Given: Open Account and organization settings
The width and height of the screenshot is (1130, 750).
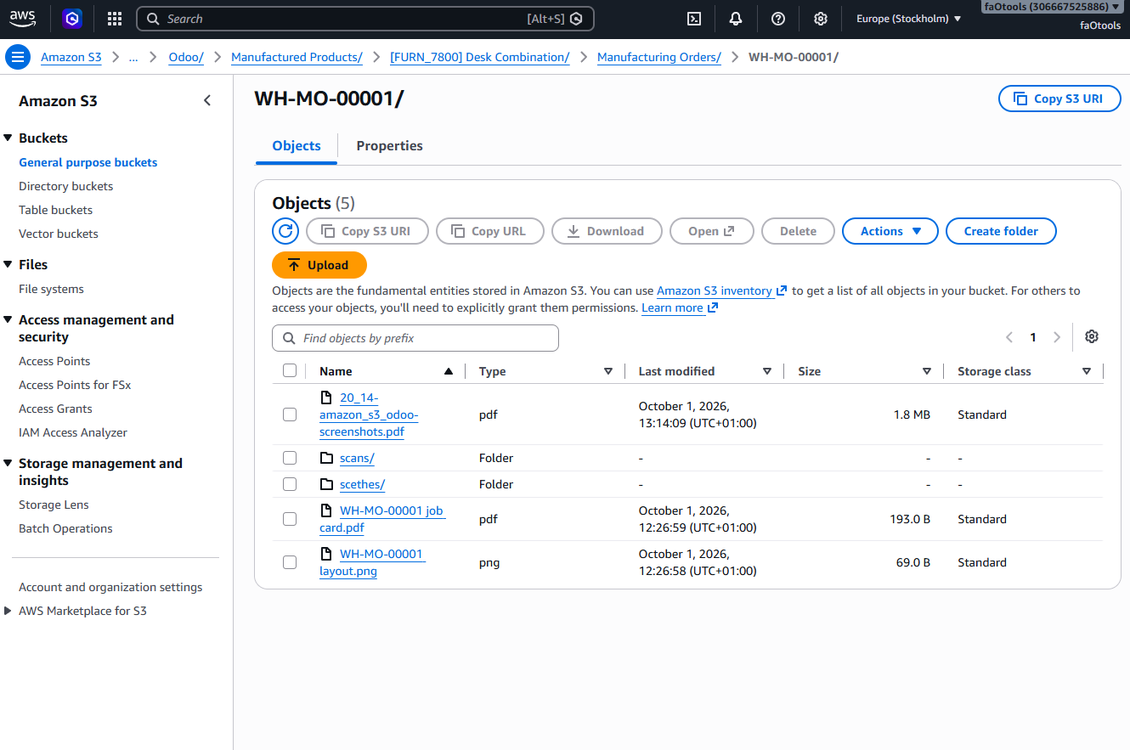Looking at the screenshot, I should (110, 587).
